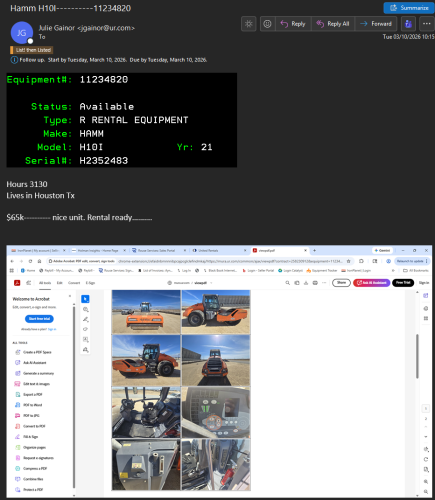This screenshot has width=435, height=500.
Task: Click the Ask AI Assistant button
Action: click(x=371, y=283)
